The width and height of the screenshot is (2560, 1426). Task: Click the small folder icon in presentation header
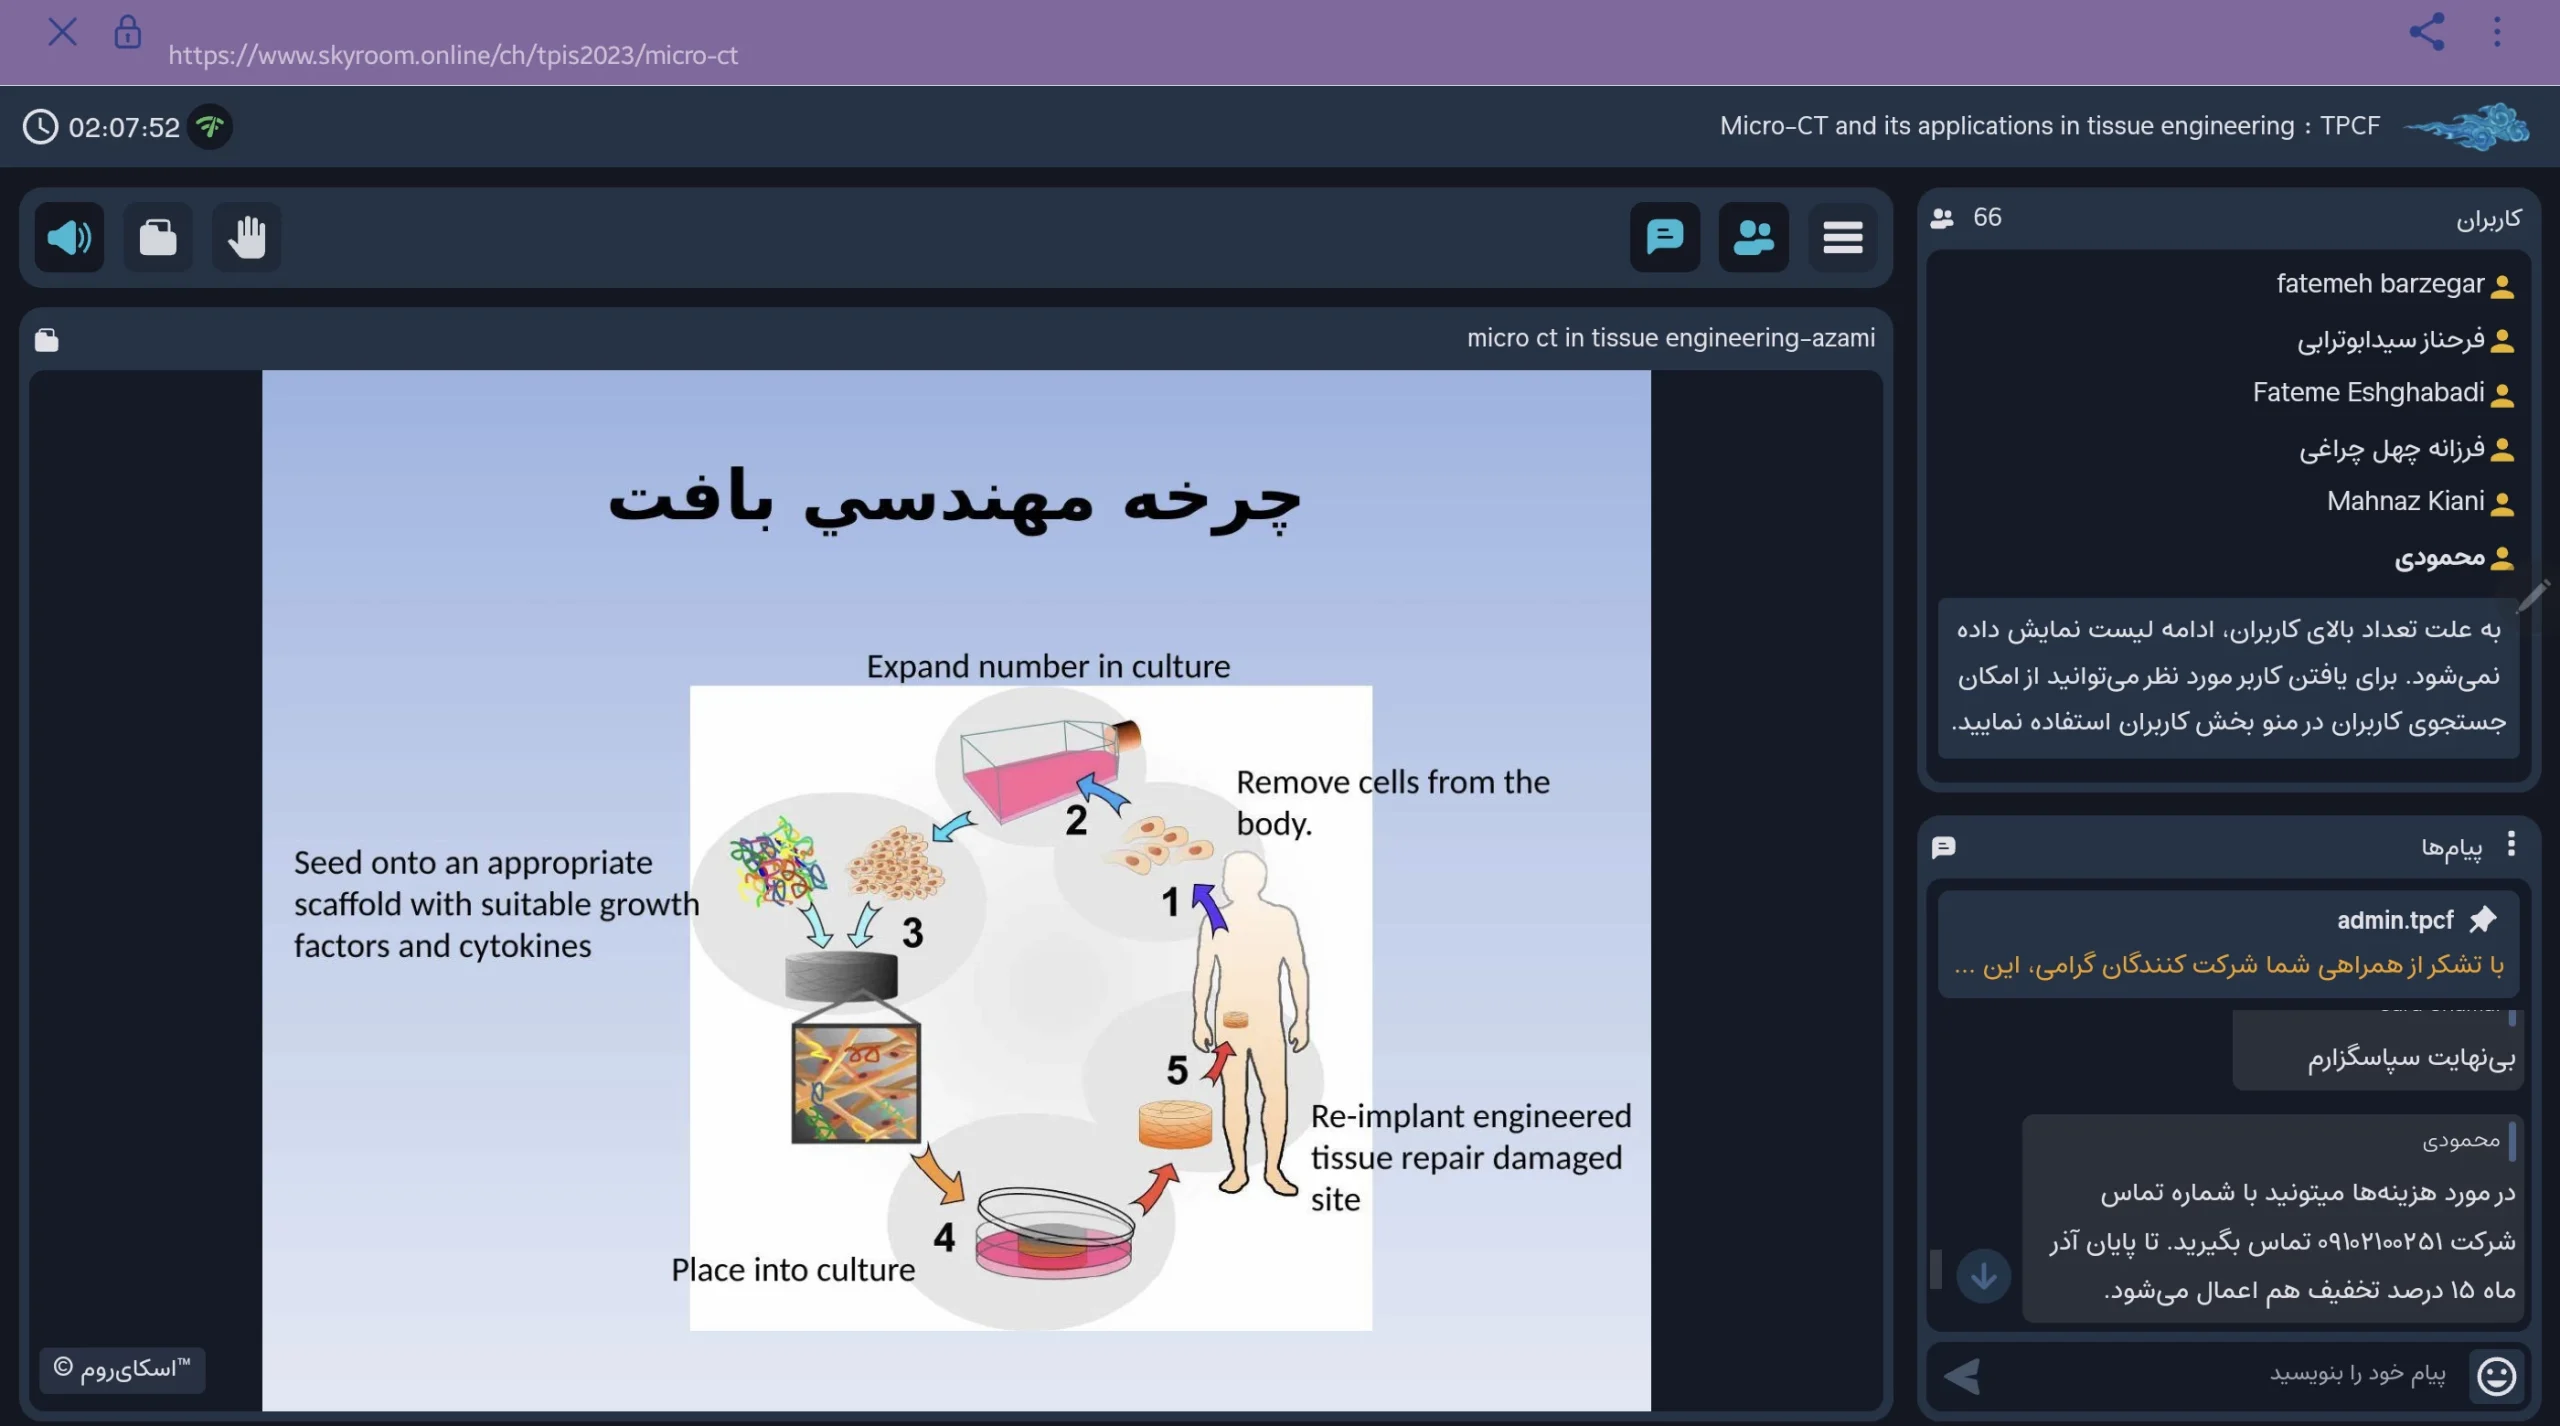point(46,340)
